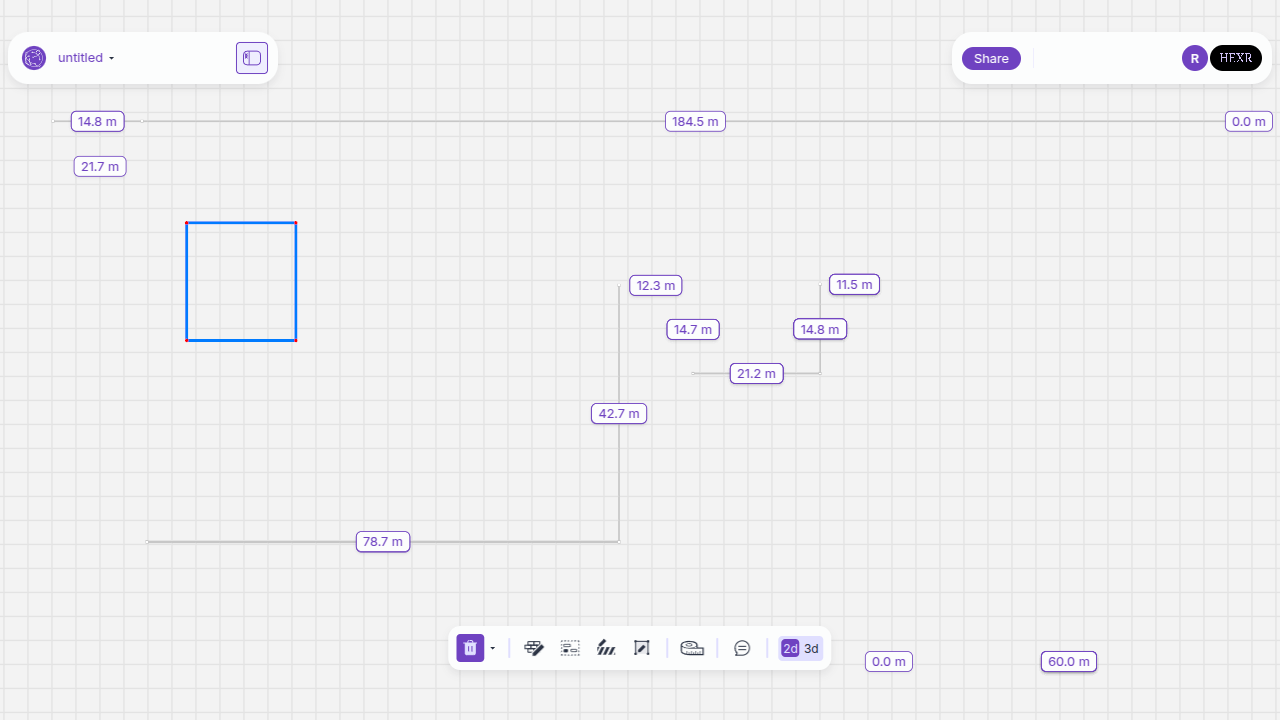Click the purple trash delete tool
This screenshot has width=1280, height=720.
tap(470, 648)
